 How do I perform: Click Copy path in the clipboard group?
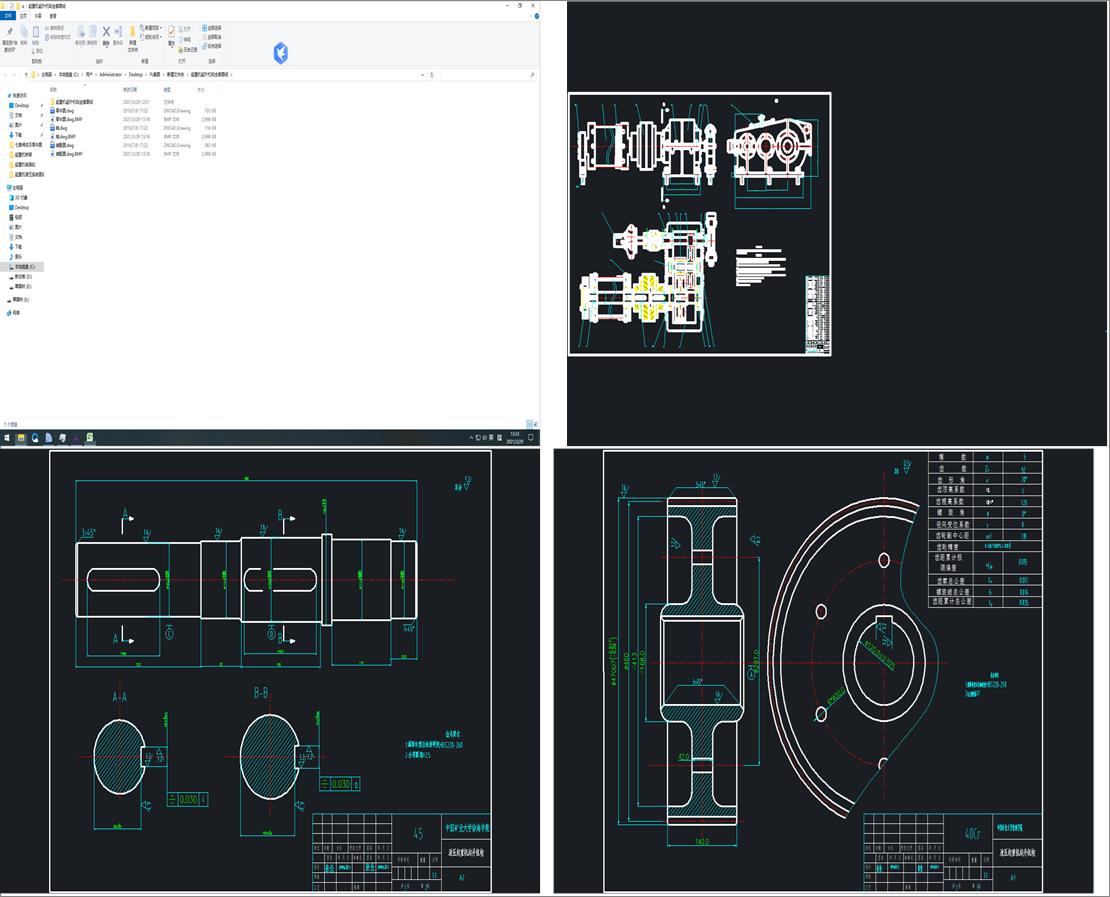(x=57, y=28)
